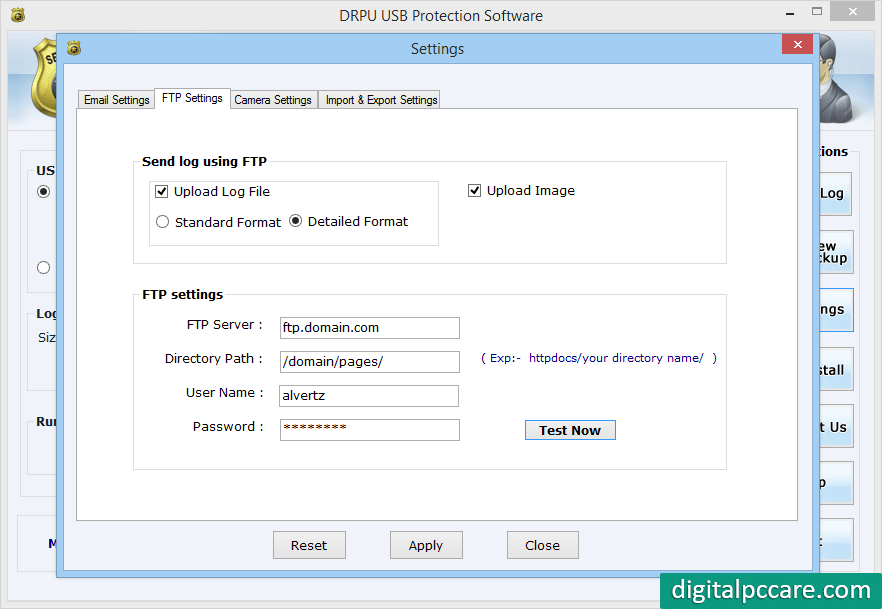Click the Send log using FTP heading
Image resolution: width=882 pixels, height=609 pixels.
coord(204,162)
